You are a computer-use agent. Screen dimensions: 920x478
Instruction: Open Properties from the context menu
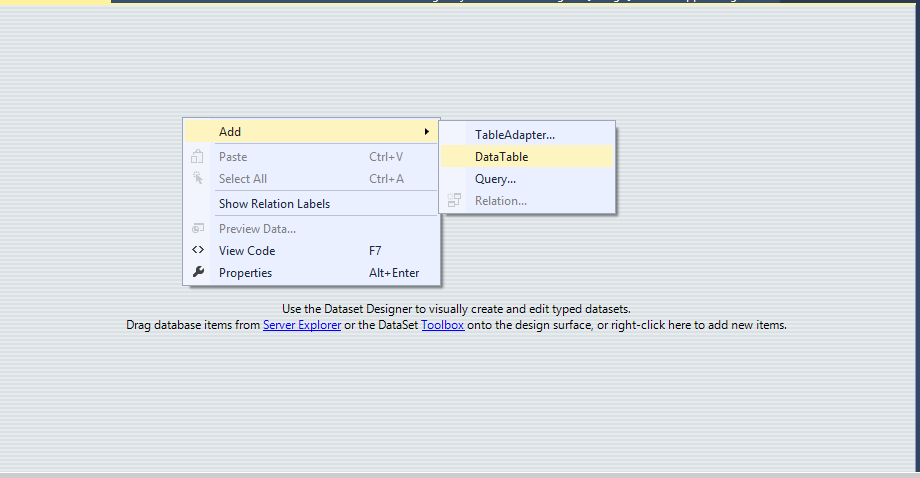[245, 273]
